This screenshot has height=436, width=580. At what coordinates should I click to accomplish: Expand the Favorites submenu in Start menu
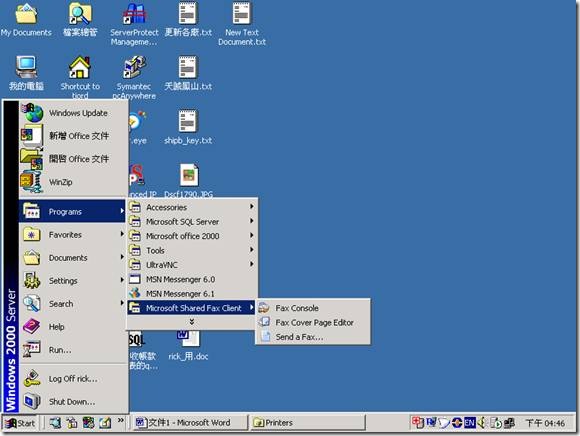[72, 234]
